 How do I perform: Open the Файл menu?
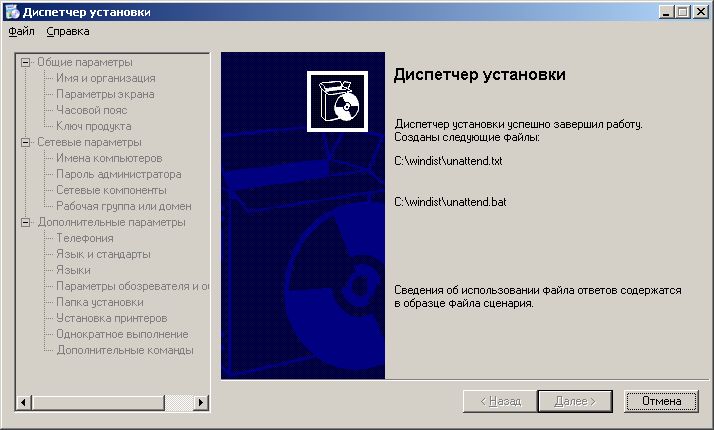tap(21, 31)
